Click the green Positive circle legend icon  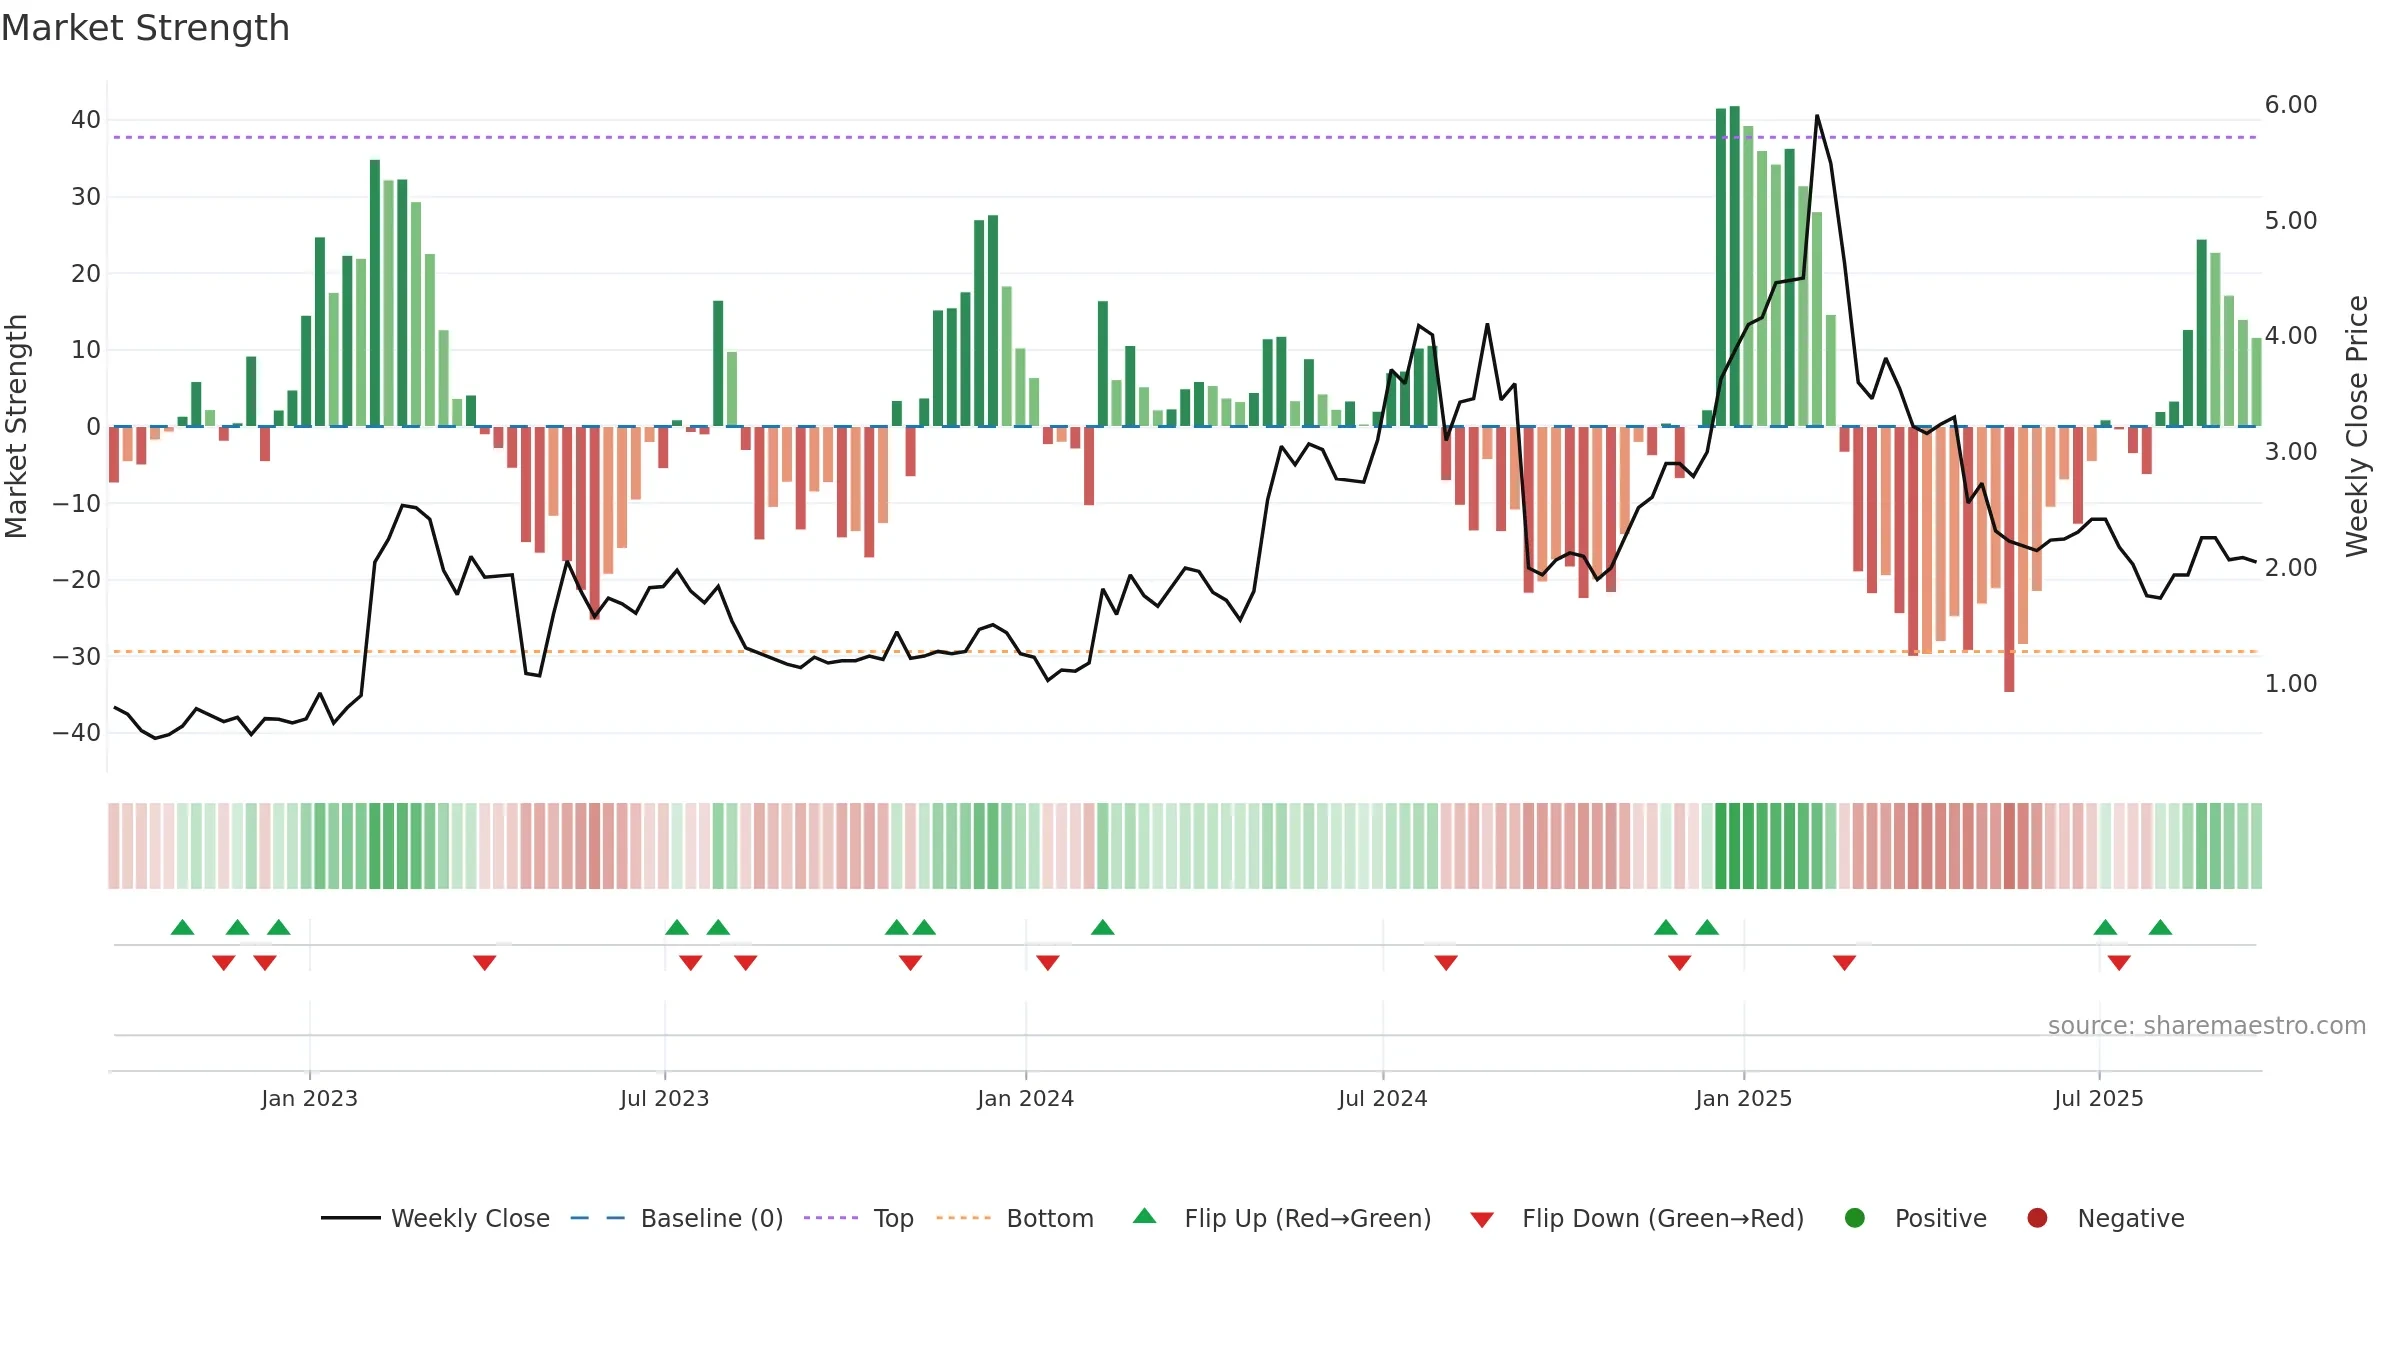click(1855, 1218)
